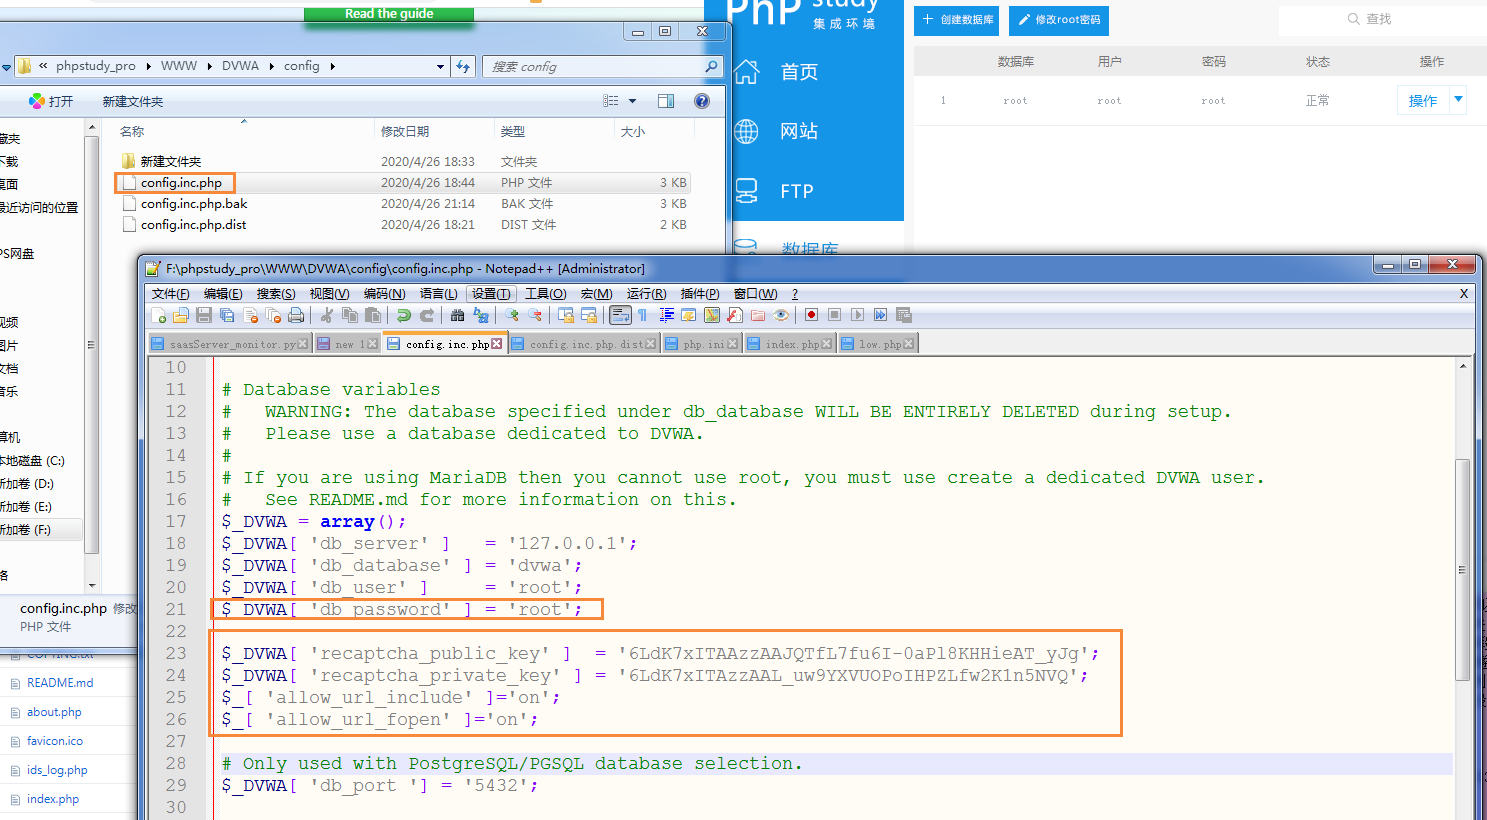1487x820 pixels.
Task: Cut selection with the scissors icon
Action: point(326,315)
